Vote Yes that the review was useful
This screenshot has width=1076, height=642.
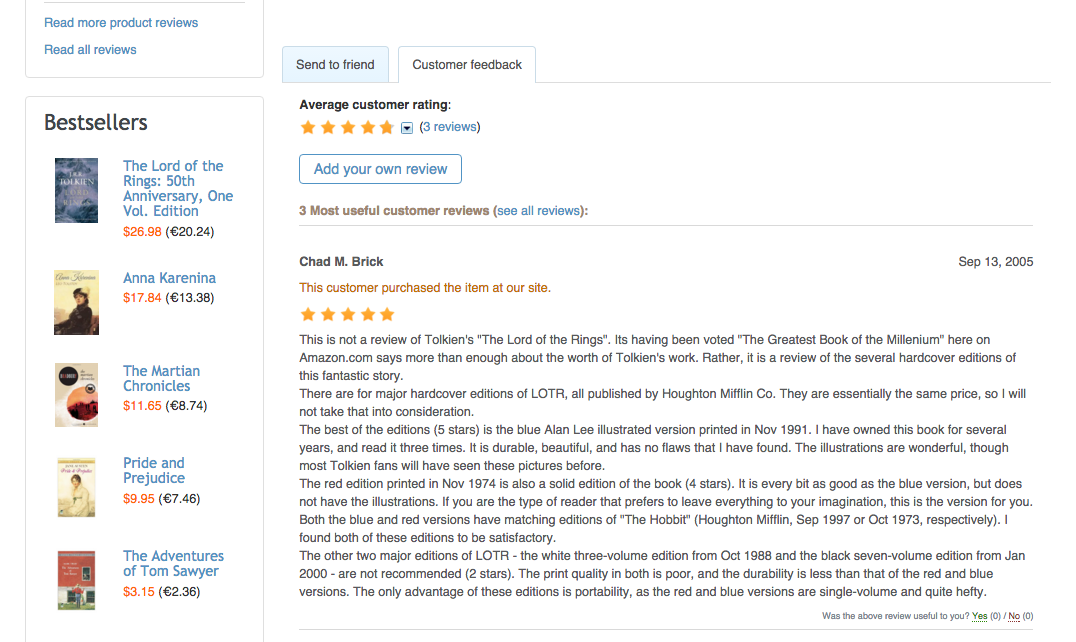tap(979, 616)
